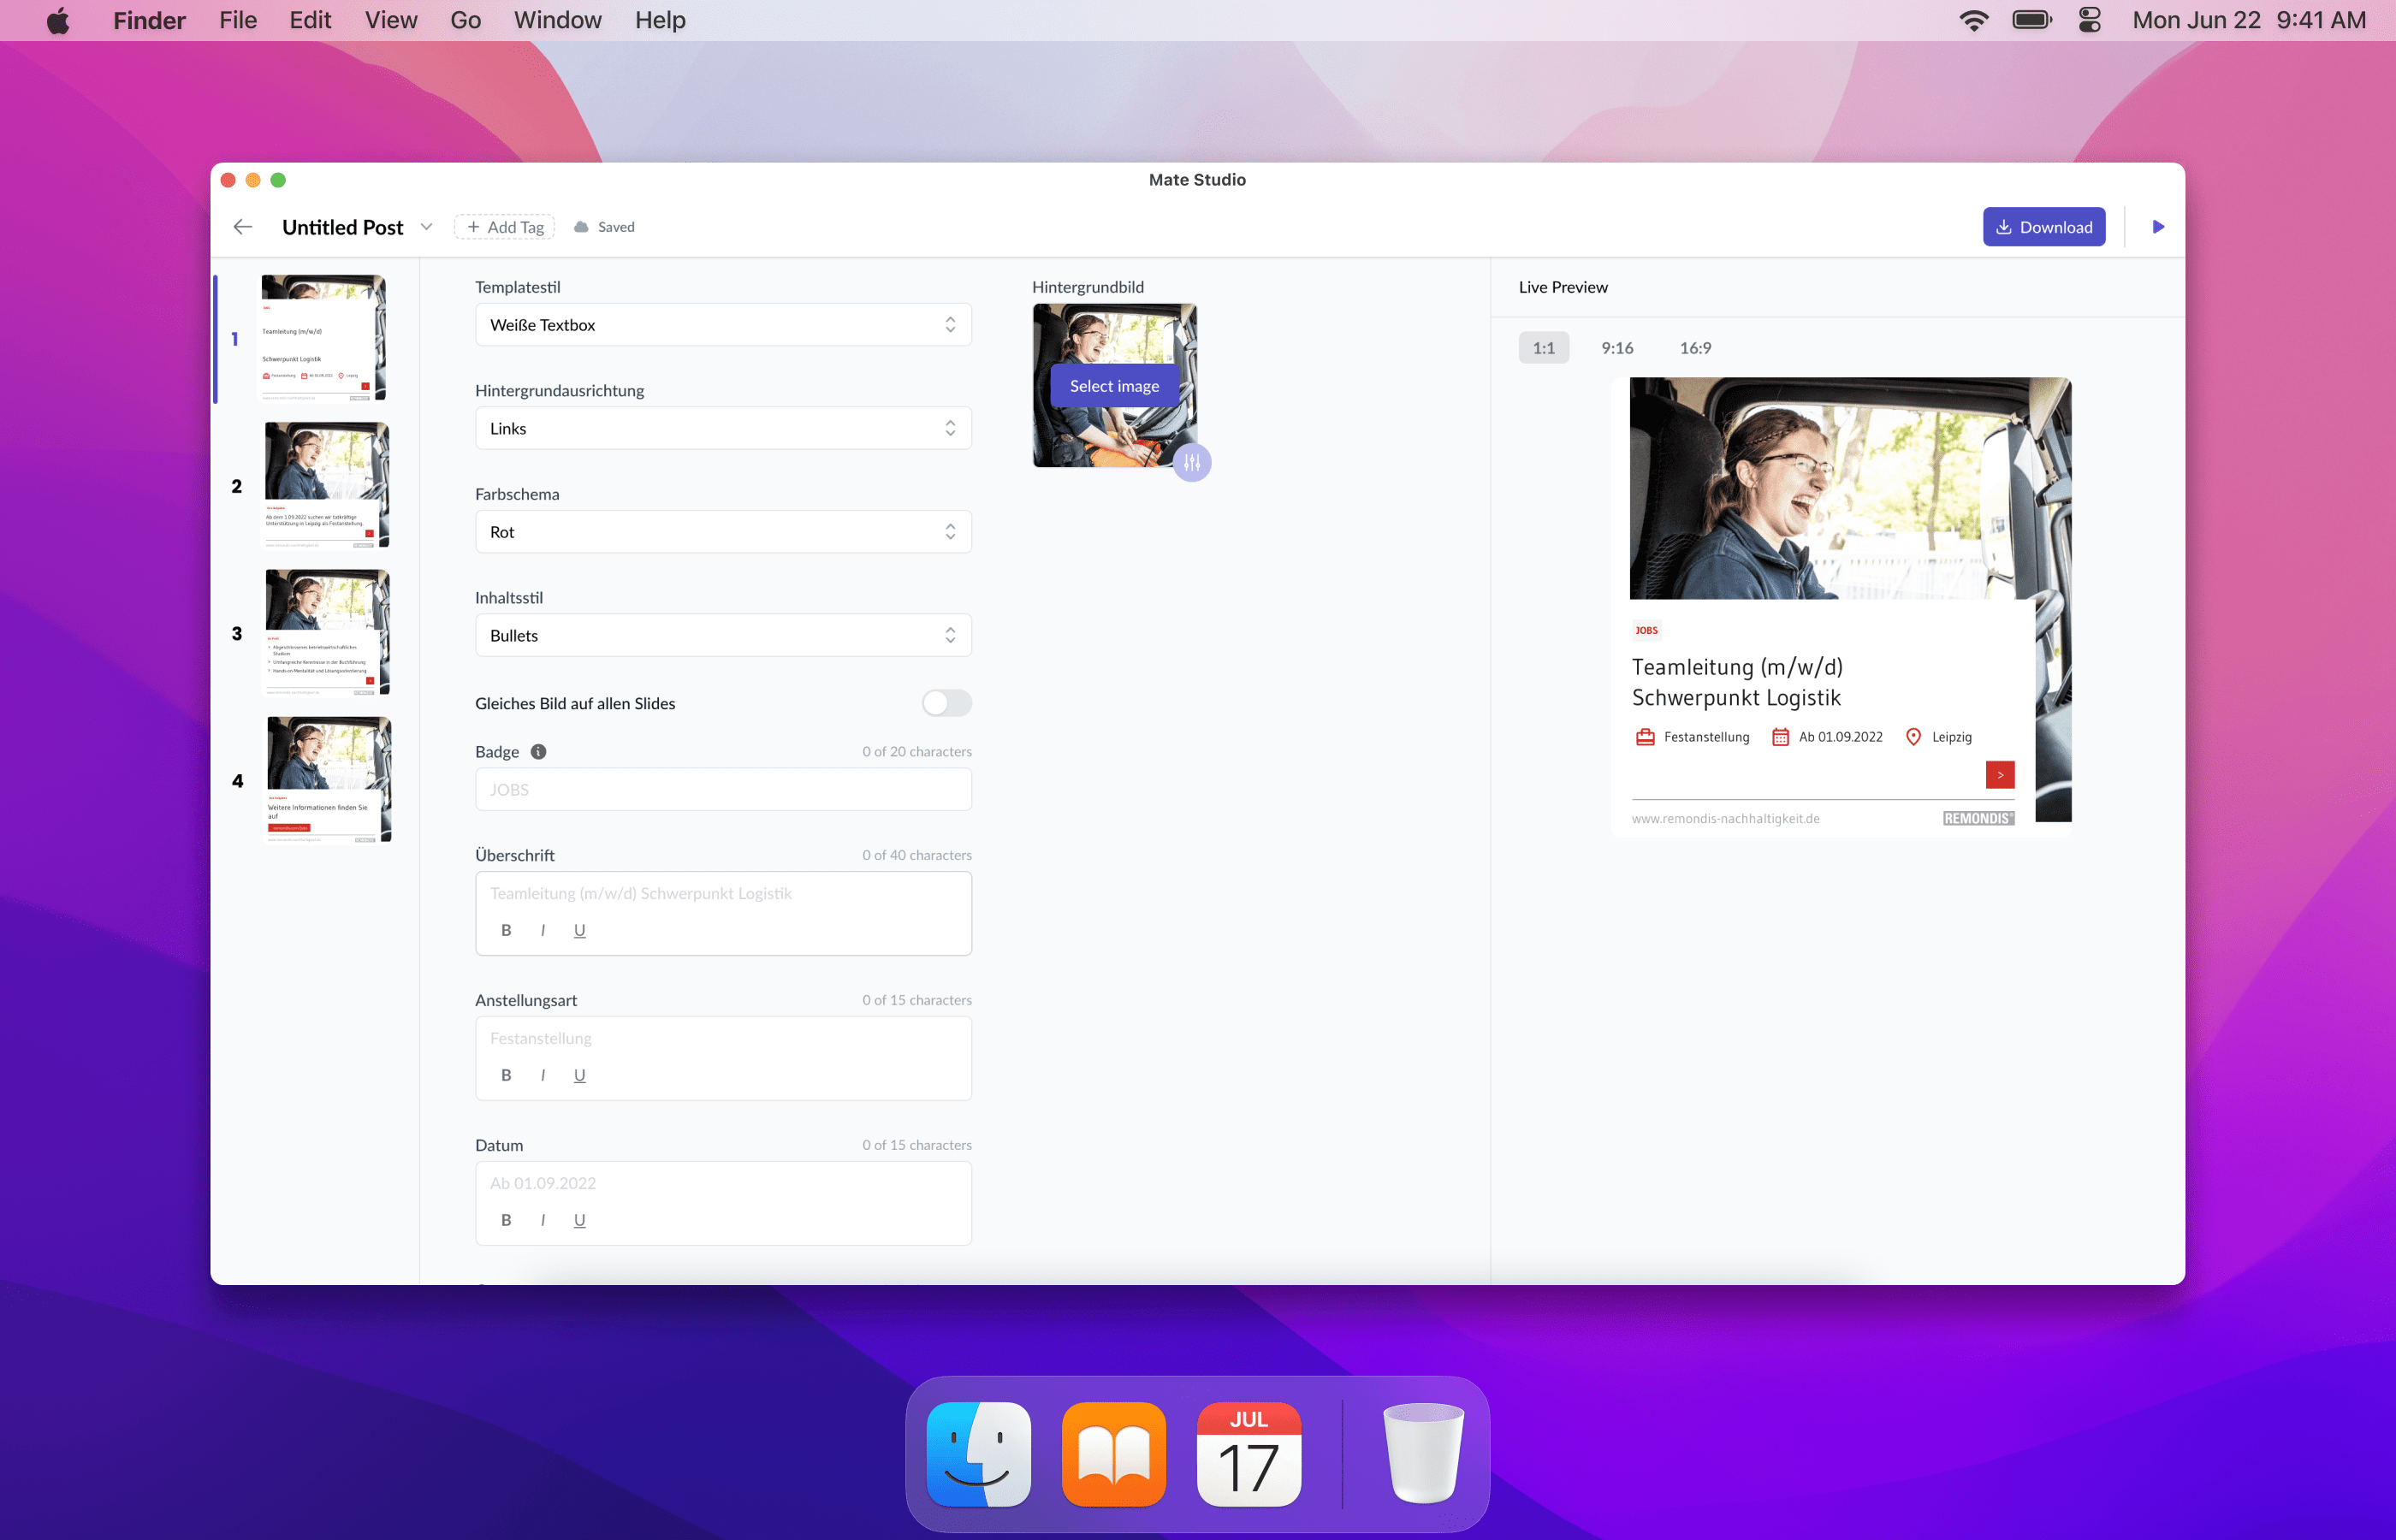Screen dimensions: 2396x1540
Task: Select slide 2 thumbnail
Action: click(x=326, y=485)
